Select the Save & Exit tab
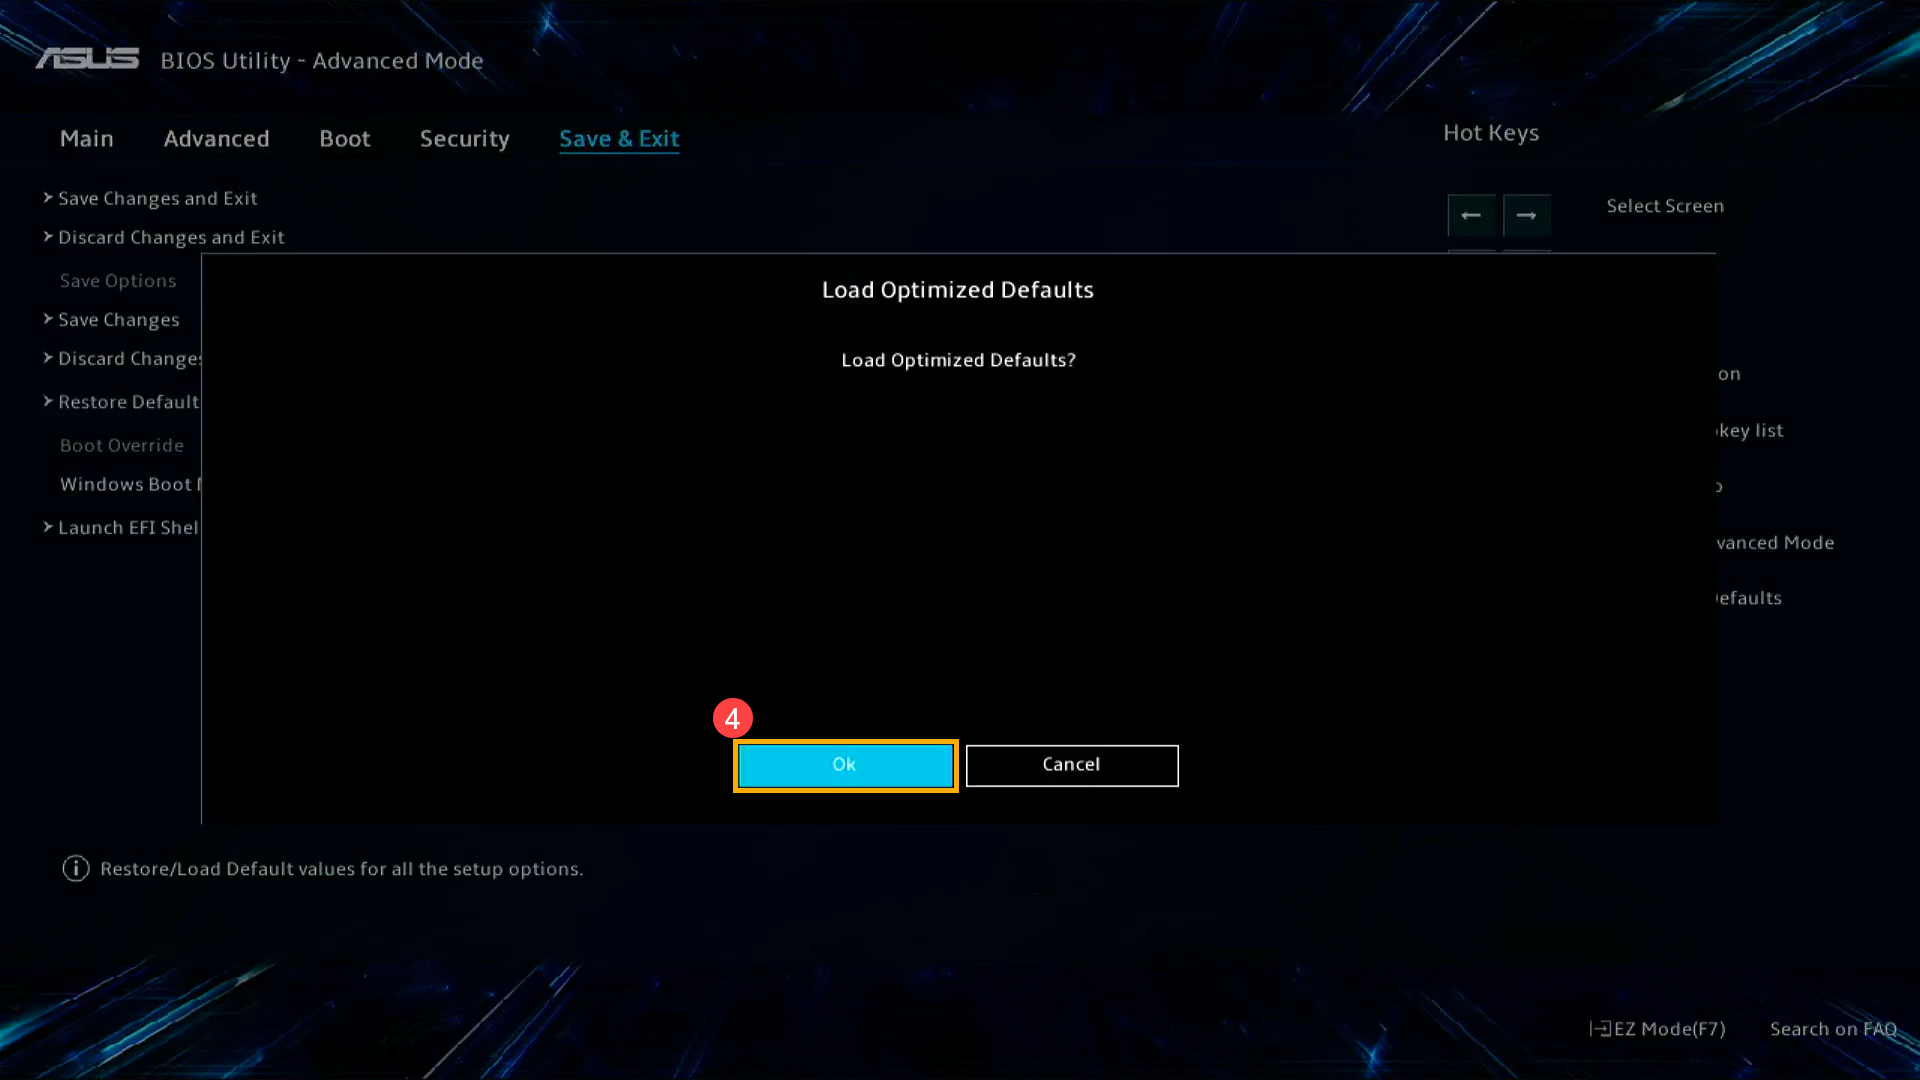 pyautogui.click(x=618, y=138)
